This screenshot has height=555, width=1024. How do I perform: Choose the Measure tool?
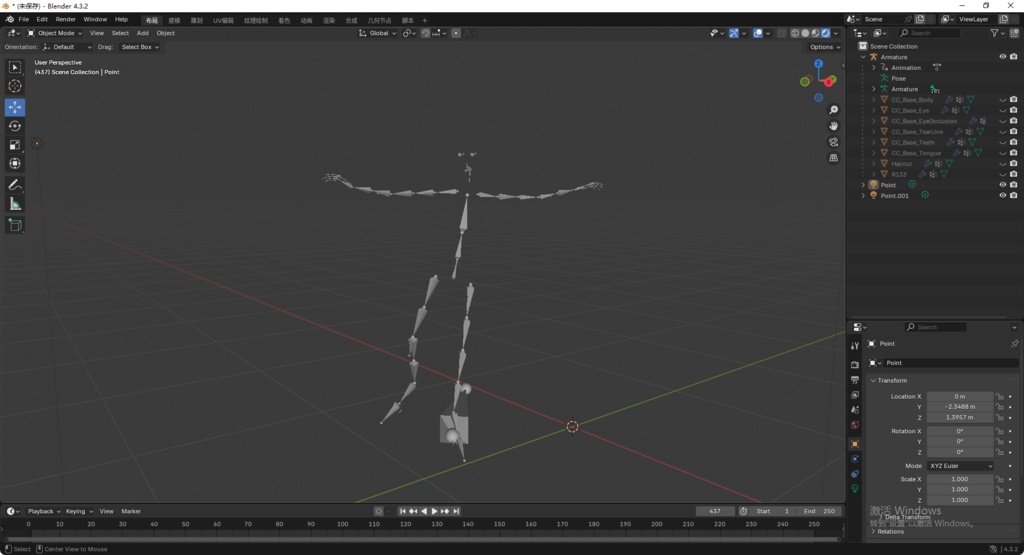pyautogui.click(x=15, y=204)
